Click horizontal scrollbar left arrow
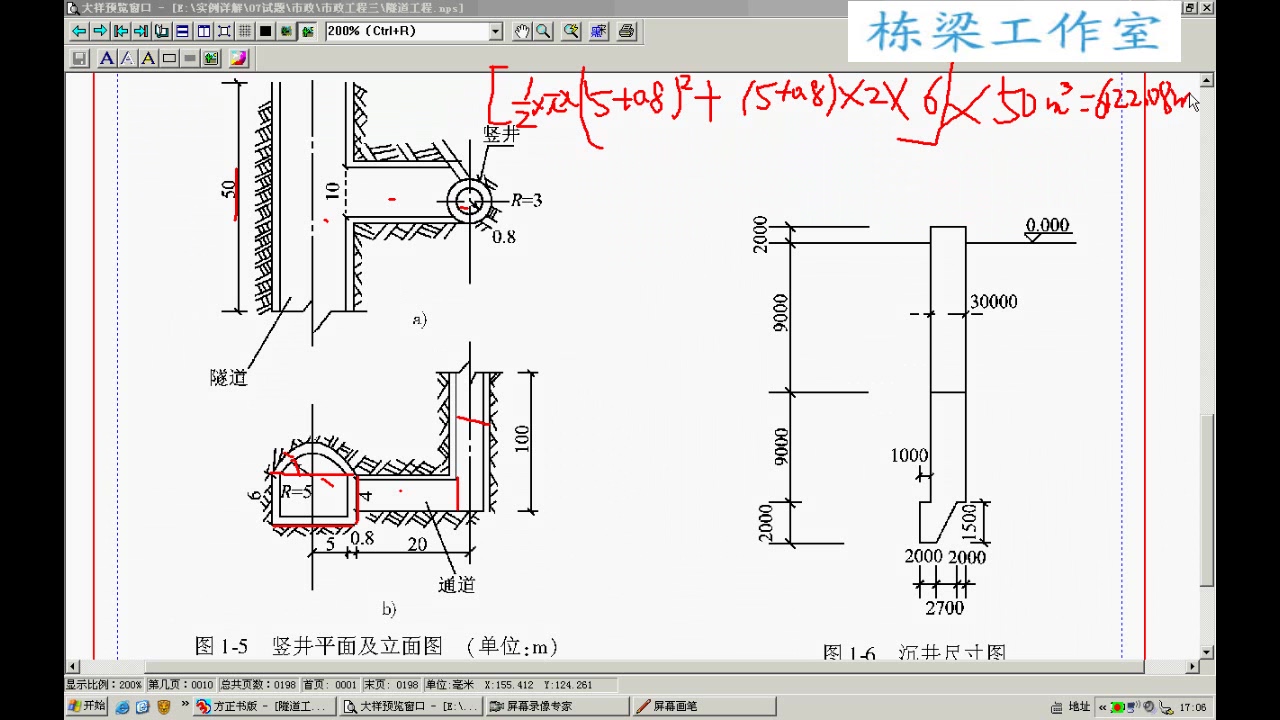The width and height of the screenshot is (1280, 720). pos(72,667)
